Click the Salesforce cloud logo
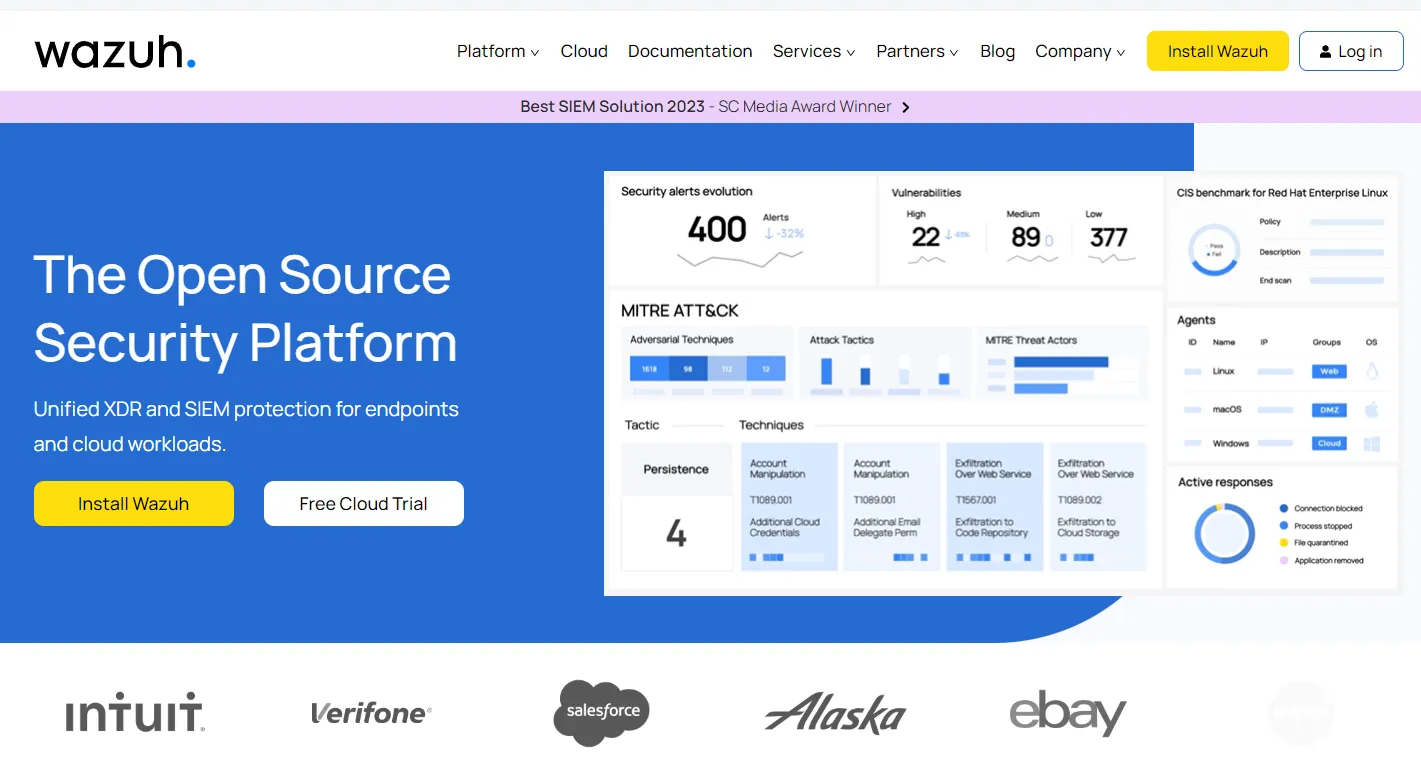Image resolution: width=1421 pixels, height=774 pixels. tap(602, 712)
